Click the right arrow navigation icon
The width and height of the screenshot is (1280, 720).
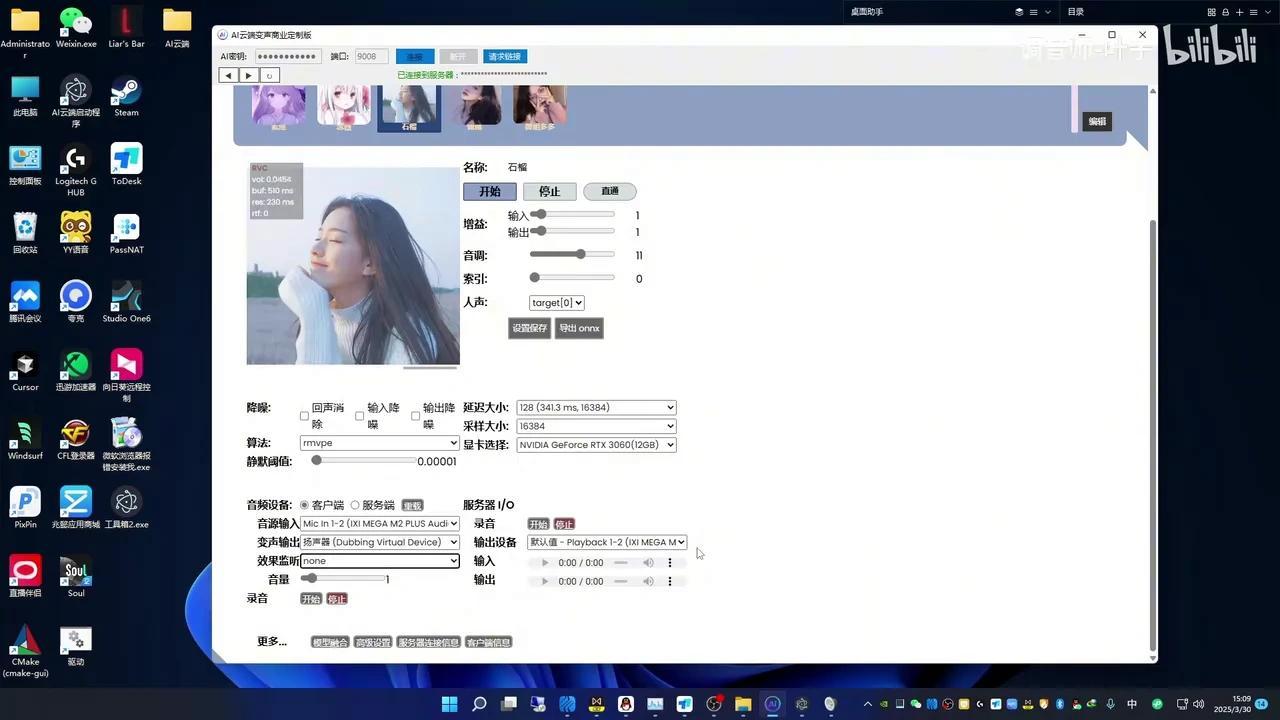tap(247, 75)
